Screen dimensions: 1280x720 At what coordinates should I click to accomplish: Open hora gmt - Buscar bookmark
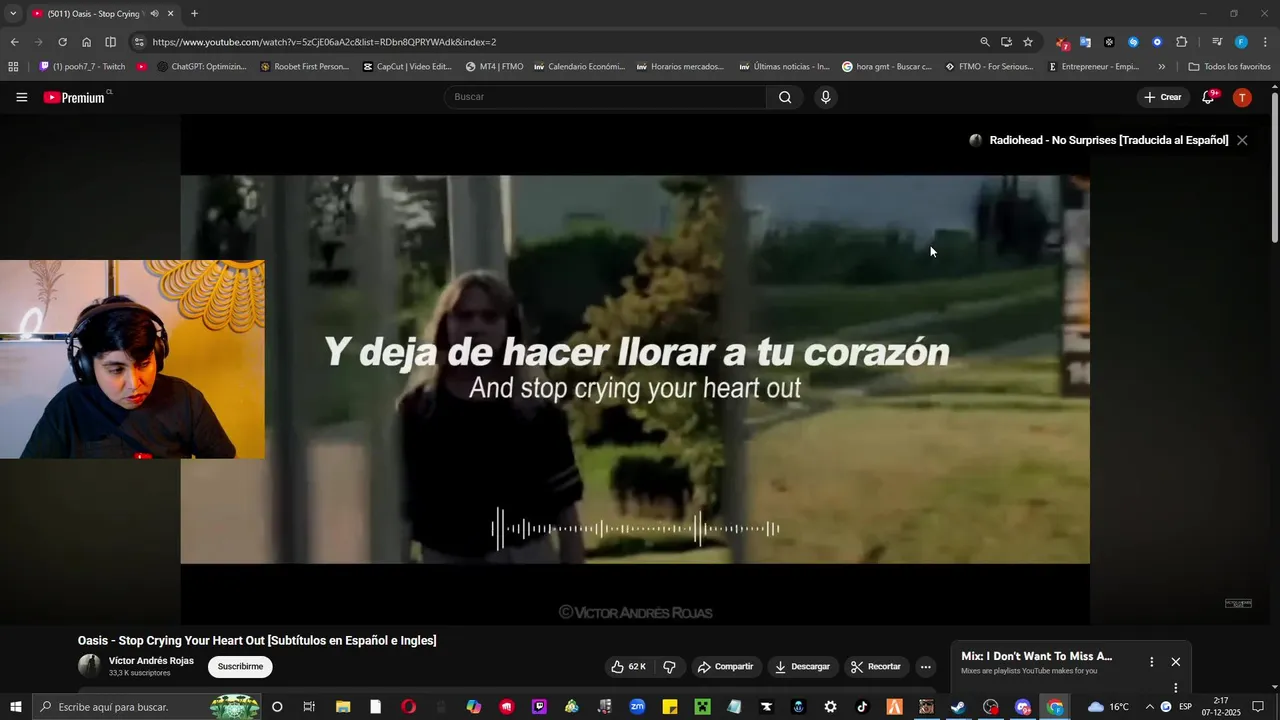click(x=887, y=67)
